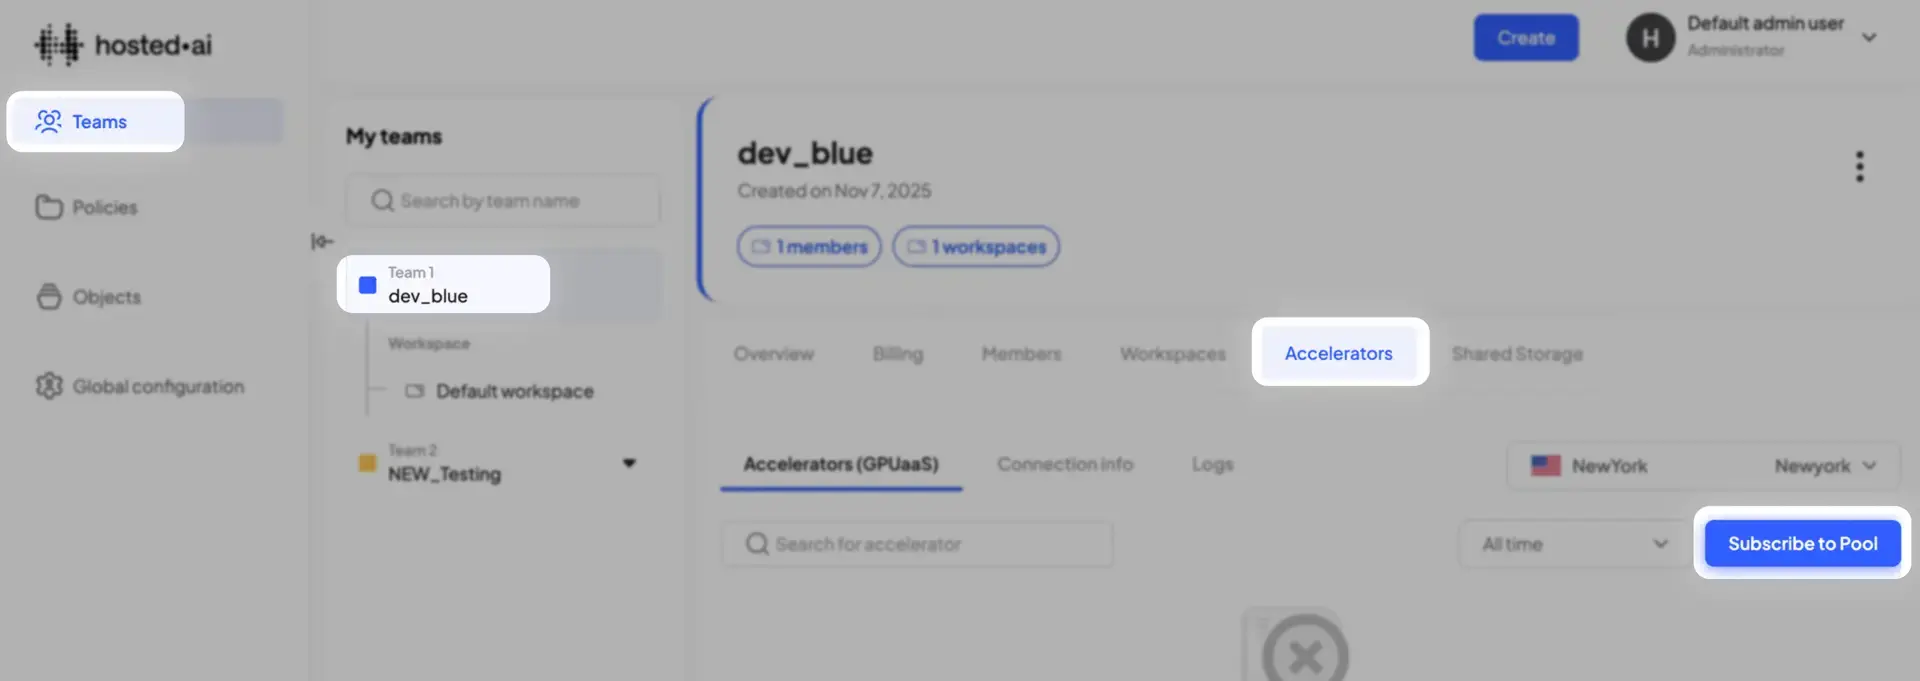Screen dimensions: 1920x681
Task: Switch to the Shared Storage tab
Action: [1517, 353]
